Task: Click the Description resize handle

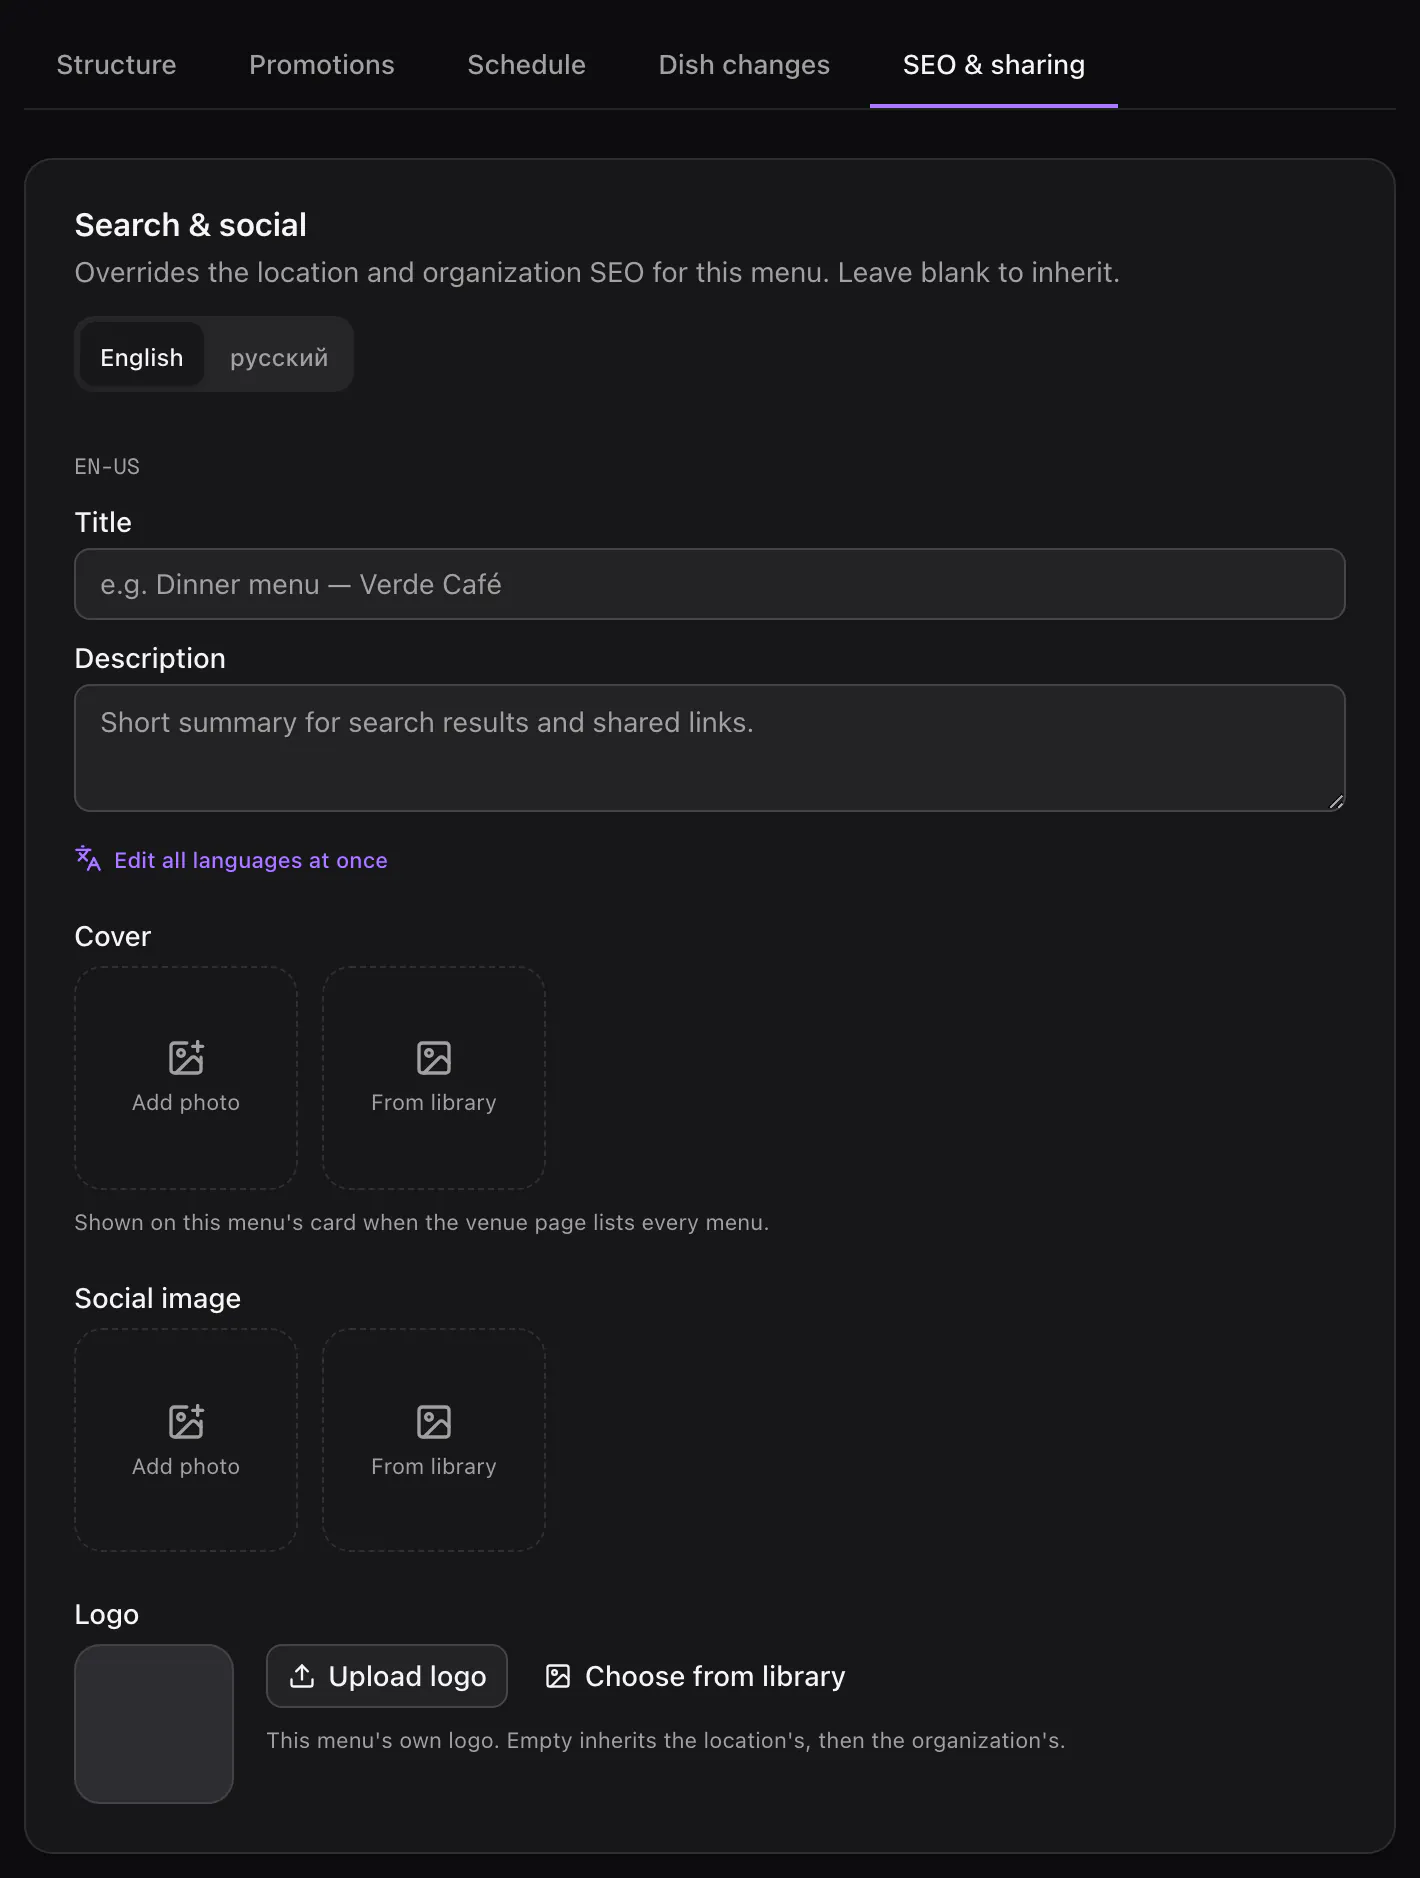Action: coord(1336,802)
